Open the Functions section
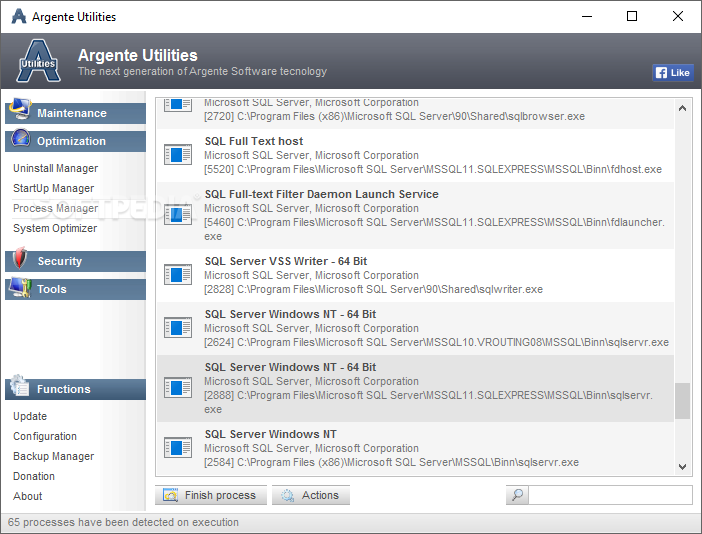 pyautogui.click(x=75, y=389)
